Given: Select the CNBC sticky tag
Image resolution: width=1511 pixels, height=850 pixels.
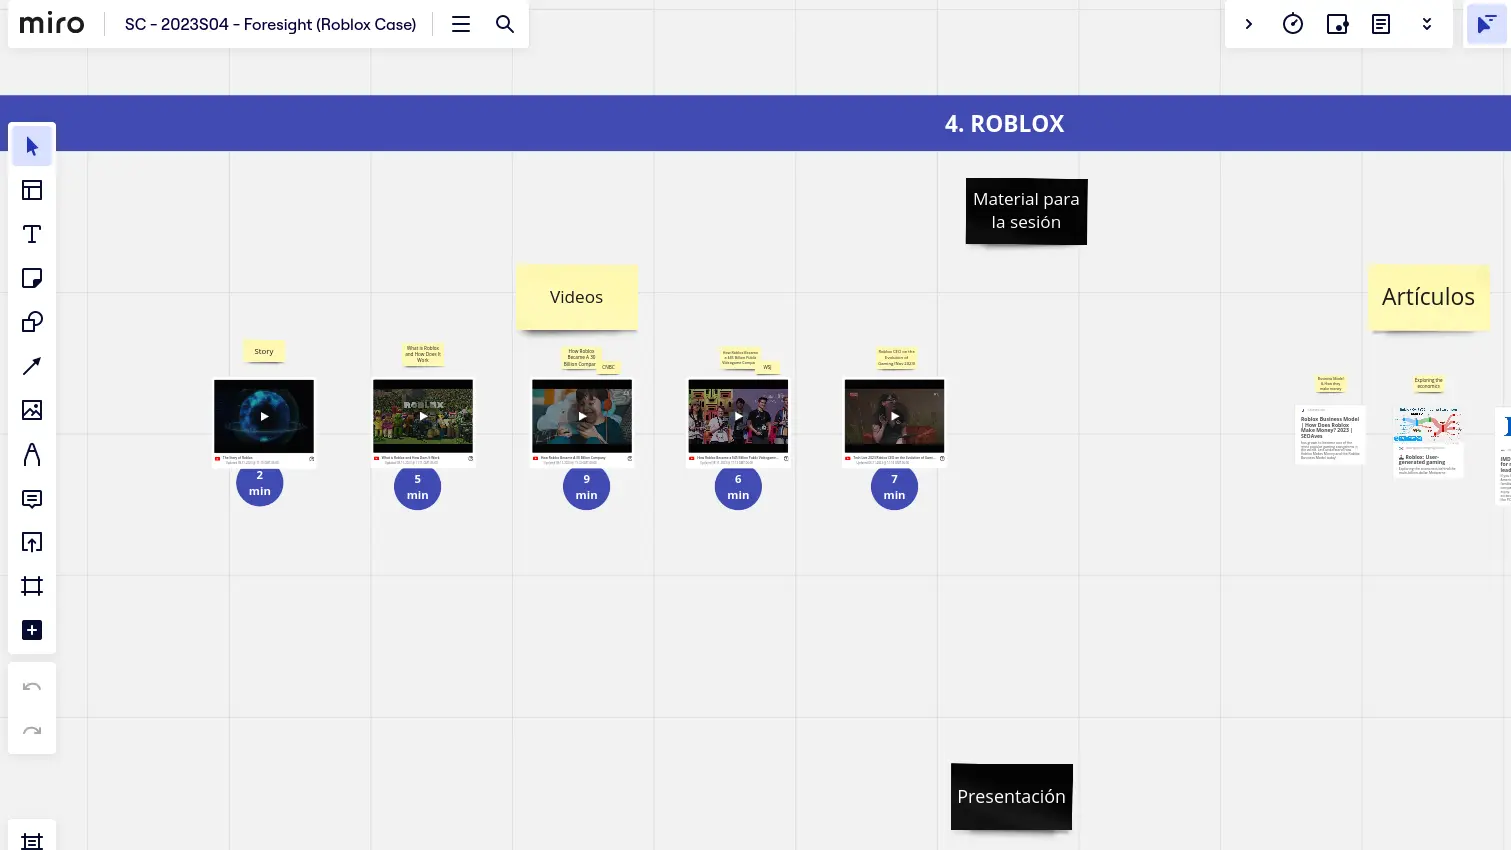Looking at the screenshot, I should point(609,367).
